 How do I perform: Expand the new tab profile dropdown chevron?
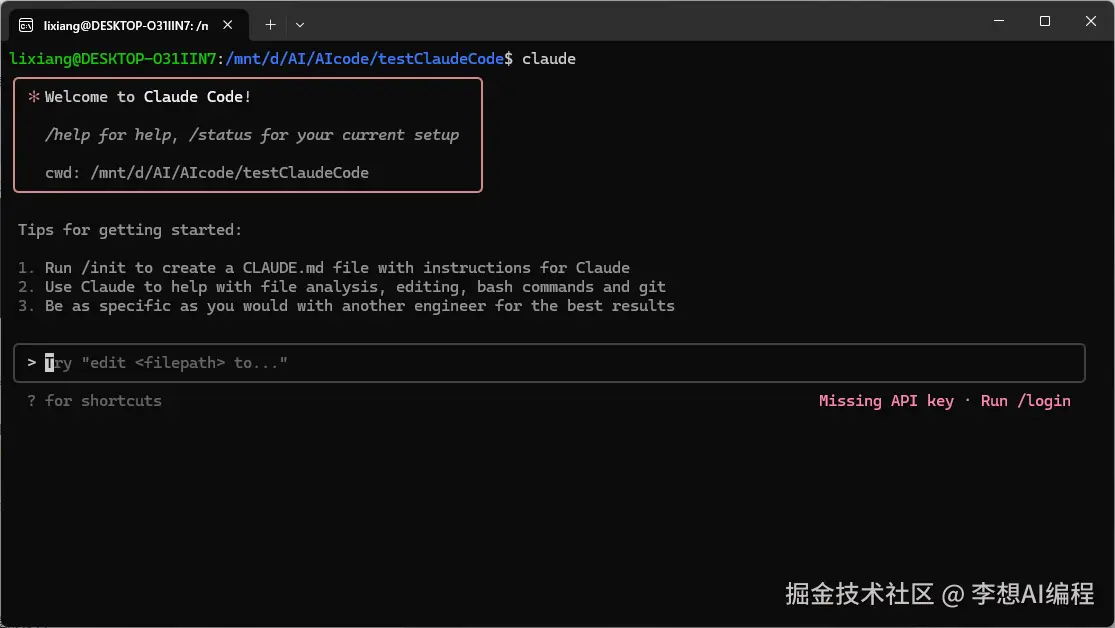(300, 25)
